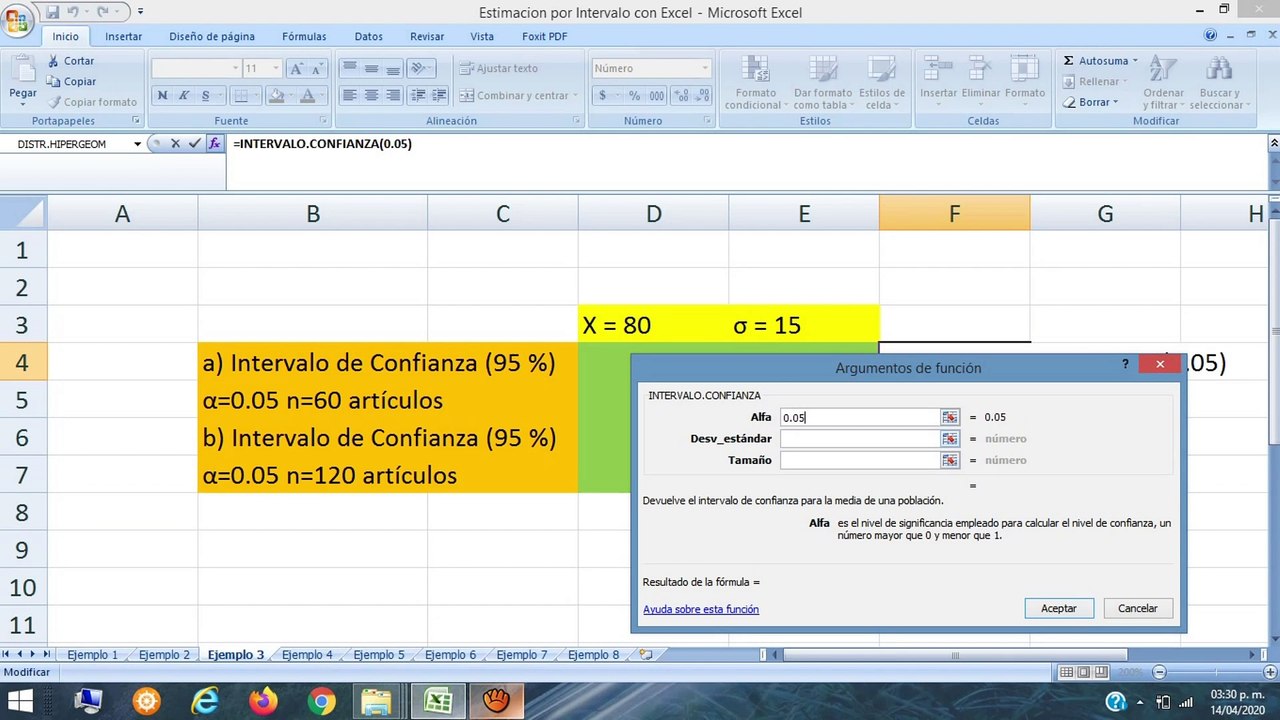Cancel formula entry with the X icon
Viewport: 1280px width, 720px height.
[x=176, y=144]
